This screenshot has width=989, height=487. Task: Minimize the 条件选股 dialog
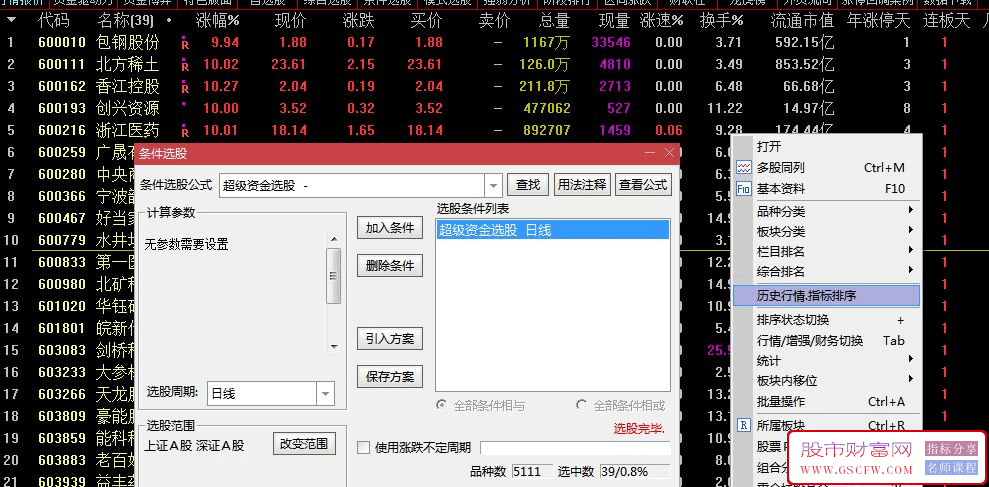(650, 153)
